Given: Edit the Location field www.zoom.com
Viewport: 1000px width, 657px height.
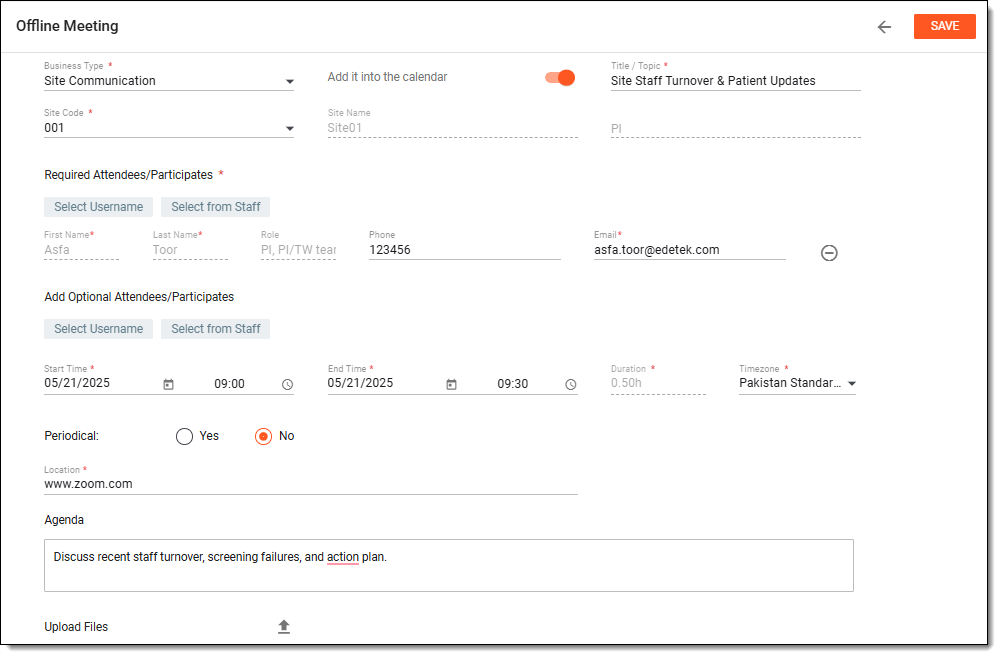Looking at the screenshot, I should coord(311,484).
